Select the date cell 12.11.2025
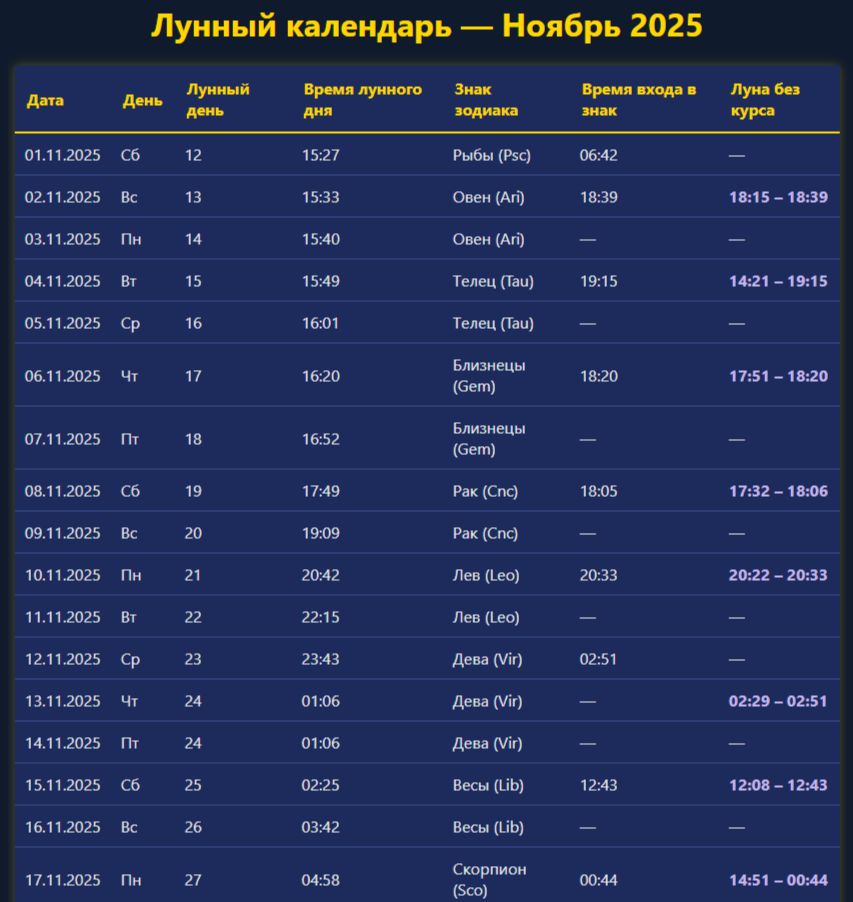Image resolution: width=853 pixels, height=902 pixels. pyautogui.click(x=63, y=659)
